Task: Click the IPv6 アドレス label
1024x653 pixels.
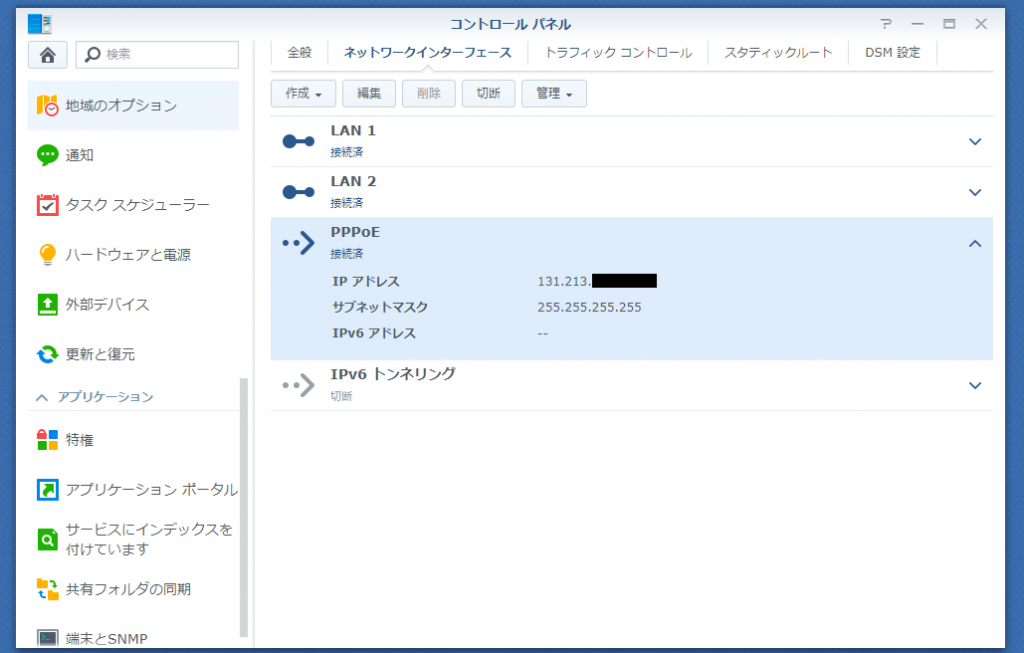Action: 374,333
